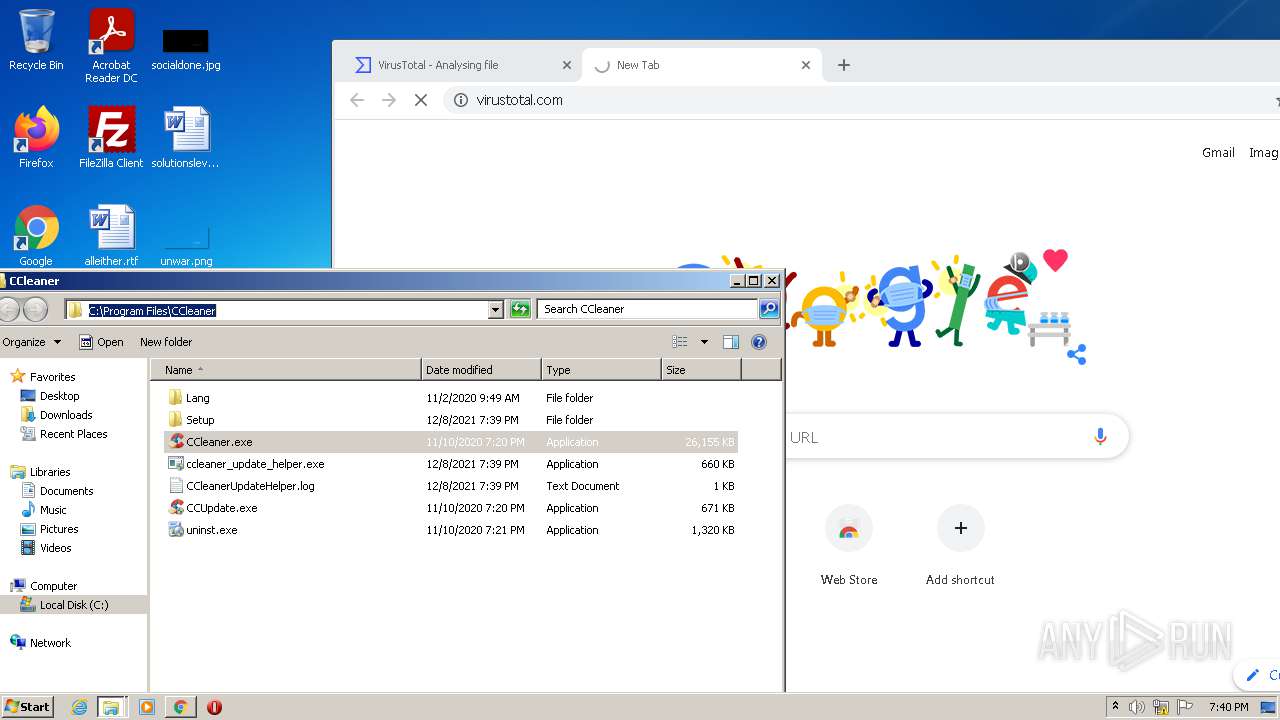Click Explorer path address field
The image size is (1280, 720).
coord(277,310)
